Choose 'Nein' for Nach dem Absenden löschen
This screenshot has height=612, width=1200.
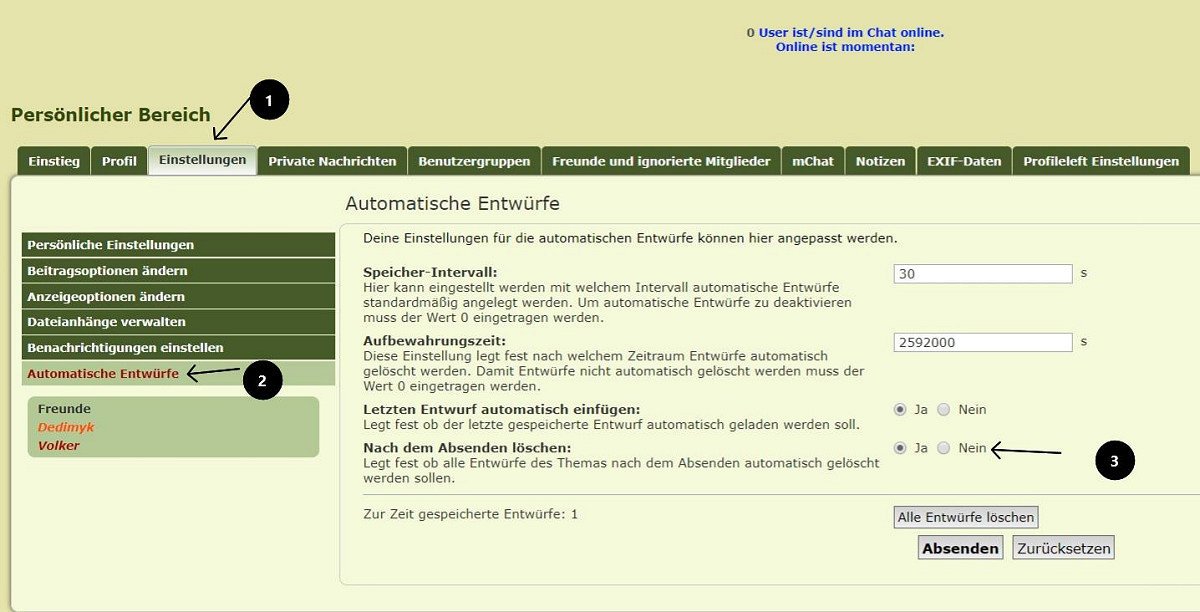[943, 448]
